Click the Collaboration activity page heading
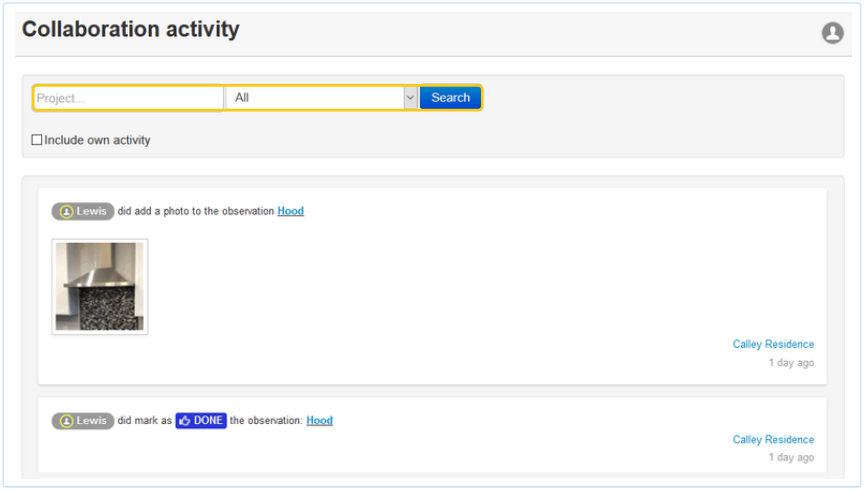The height and width of the screenshot is (492, 865). pyautogui.click(x=131, y=30)
